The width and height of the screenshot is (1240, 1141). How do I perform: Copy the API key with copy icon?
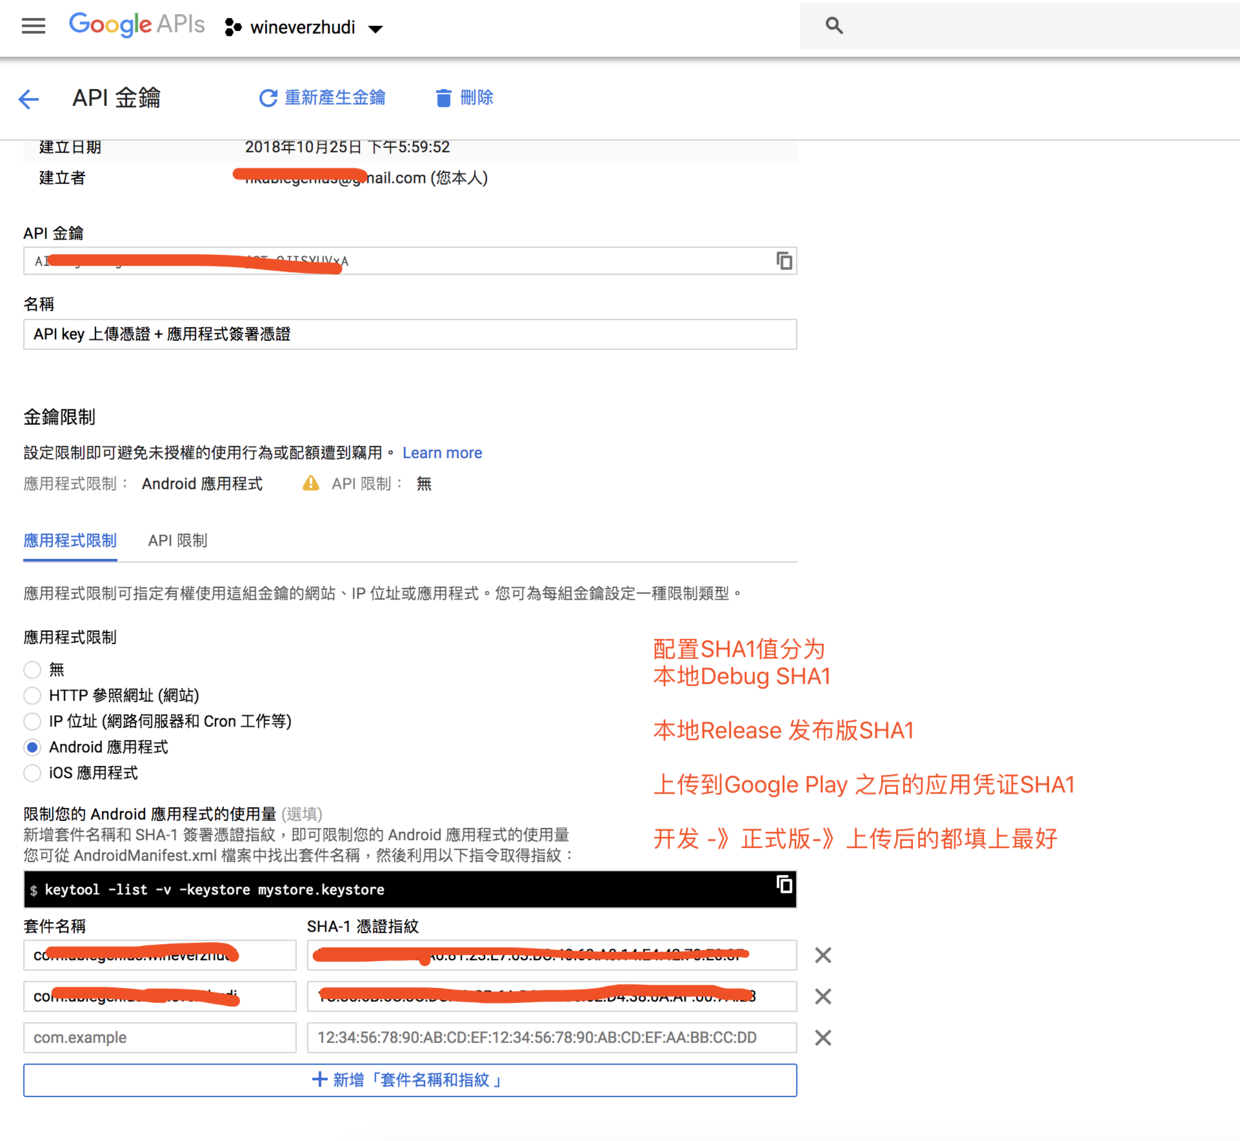click(x=784, y=261)
